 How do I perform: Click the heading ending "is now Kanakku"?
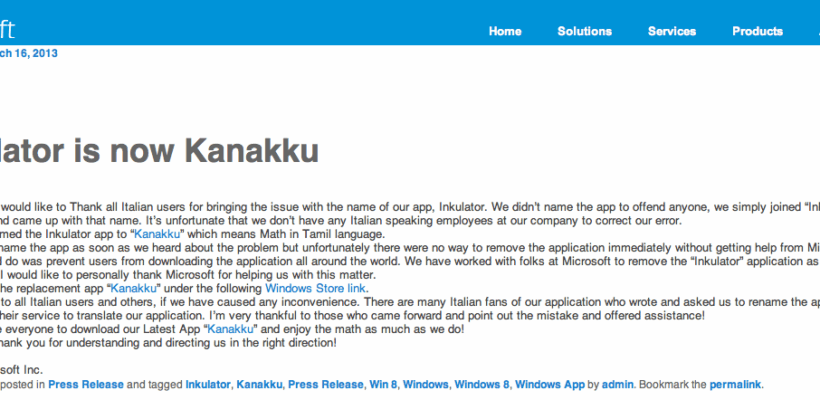pyautogui.click(x=160, y=151)
